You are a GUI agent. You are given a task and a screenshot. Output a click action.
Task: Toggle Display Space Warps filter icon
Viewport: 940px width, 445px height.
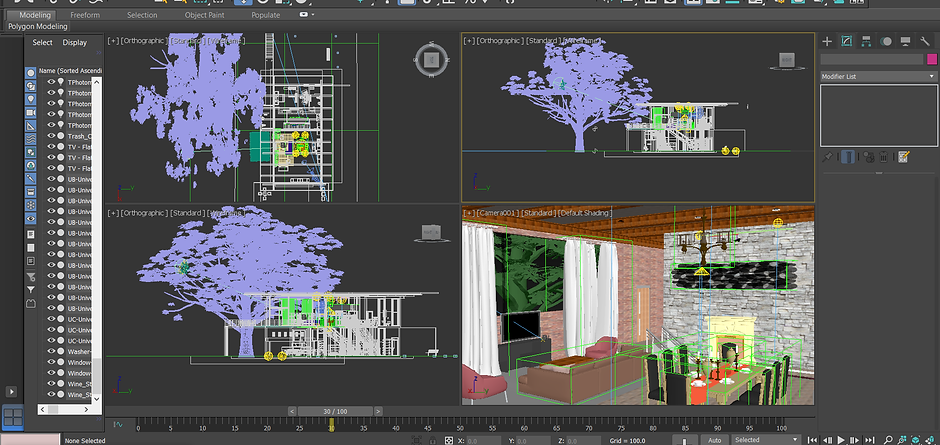31,139
